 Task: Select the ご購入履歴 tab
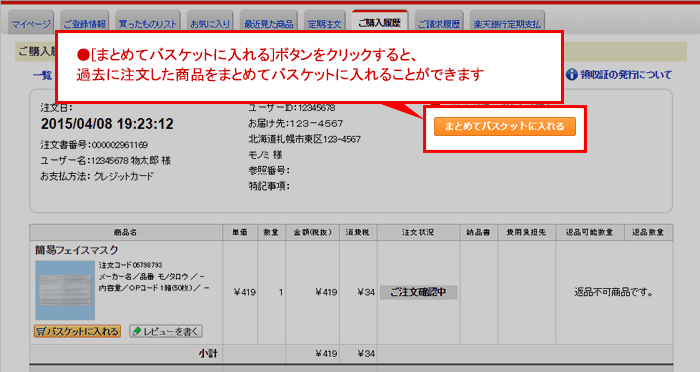[x=379, y=22]
